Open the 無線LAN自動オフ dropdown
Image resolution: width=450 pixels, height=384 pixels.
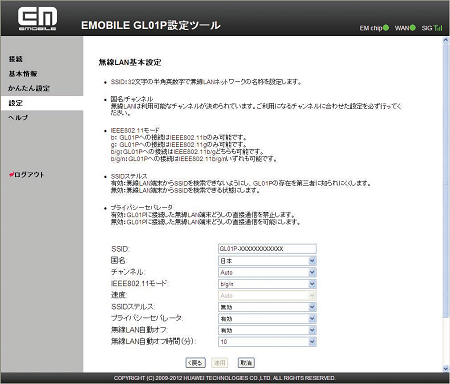[x=267, y=330]
